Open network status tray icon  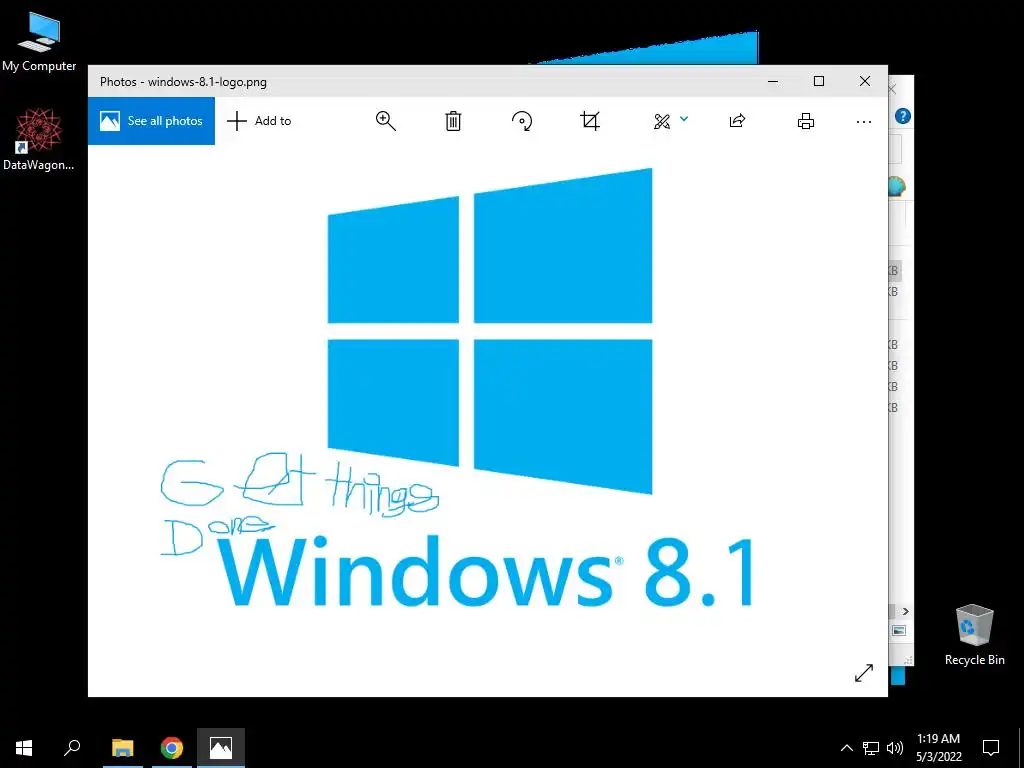click(871, 748)
